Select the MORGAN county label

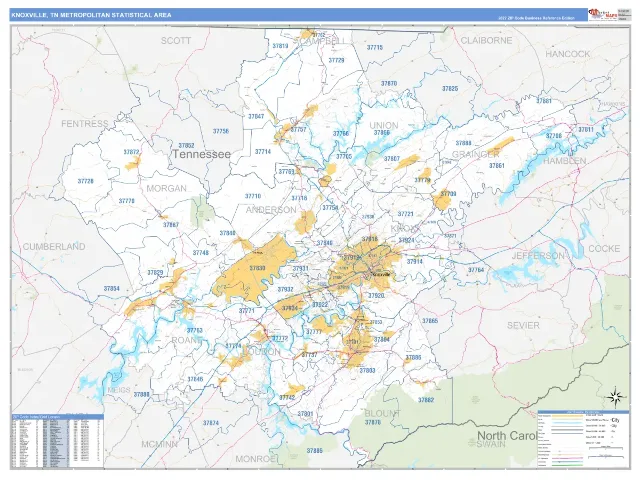coord(167,189)
